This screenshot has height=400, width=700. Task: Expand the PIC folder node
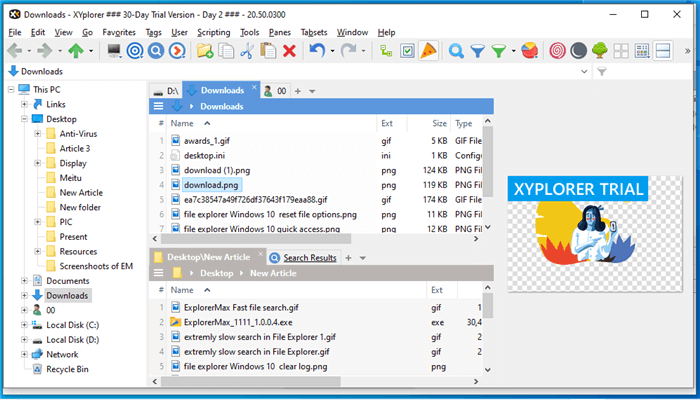coord(38,222)
